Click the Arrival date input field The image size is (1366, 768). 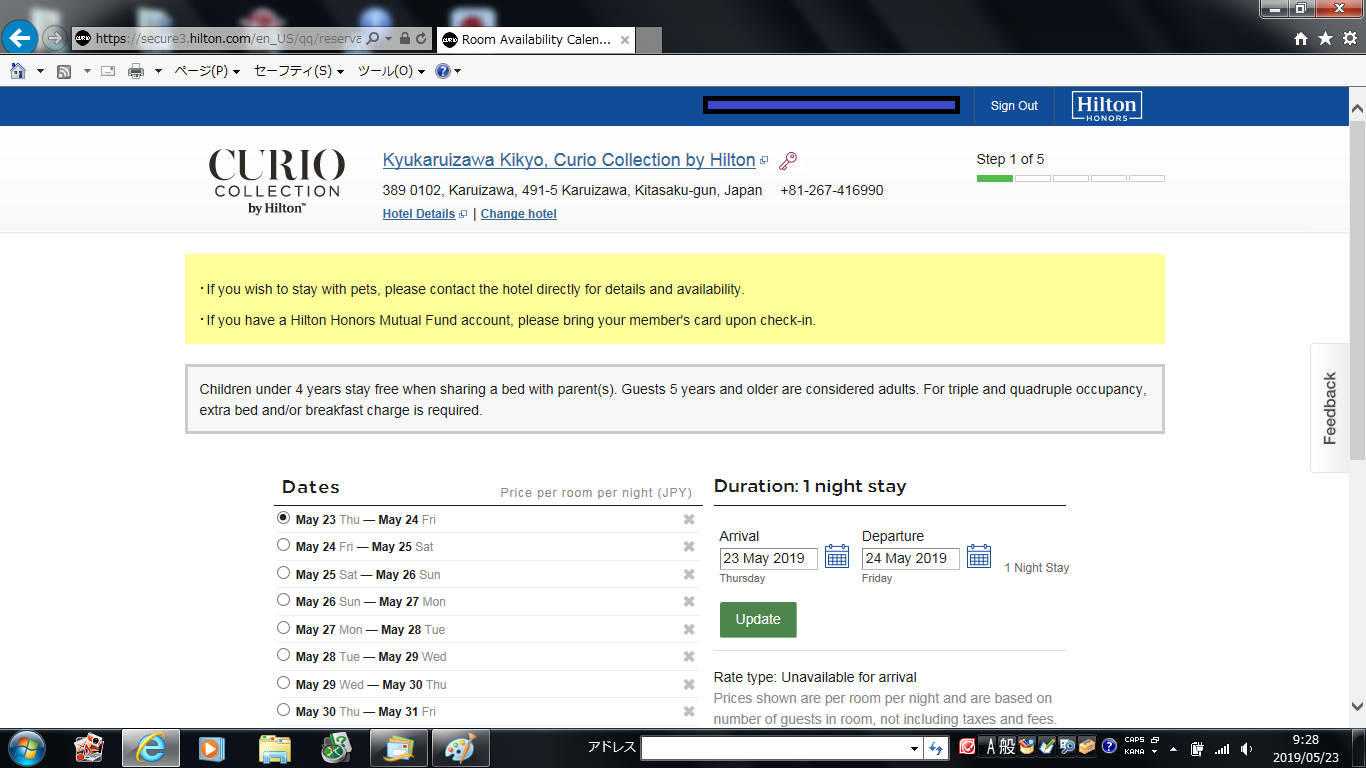[x=768, y=558]
